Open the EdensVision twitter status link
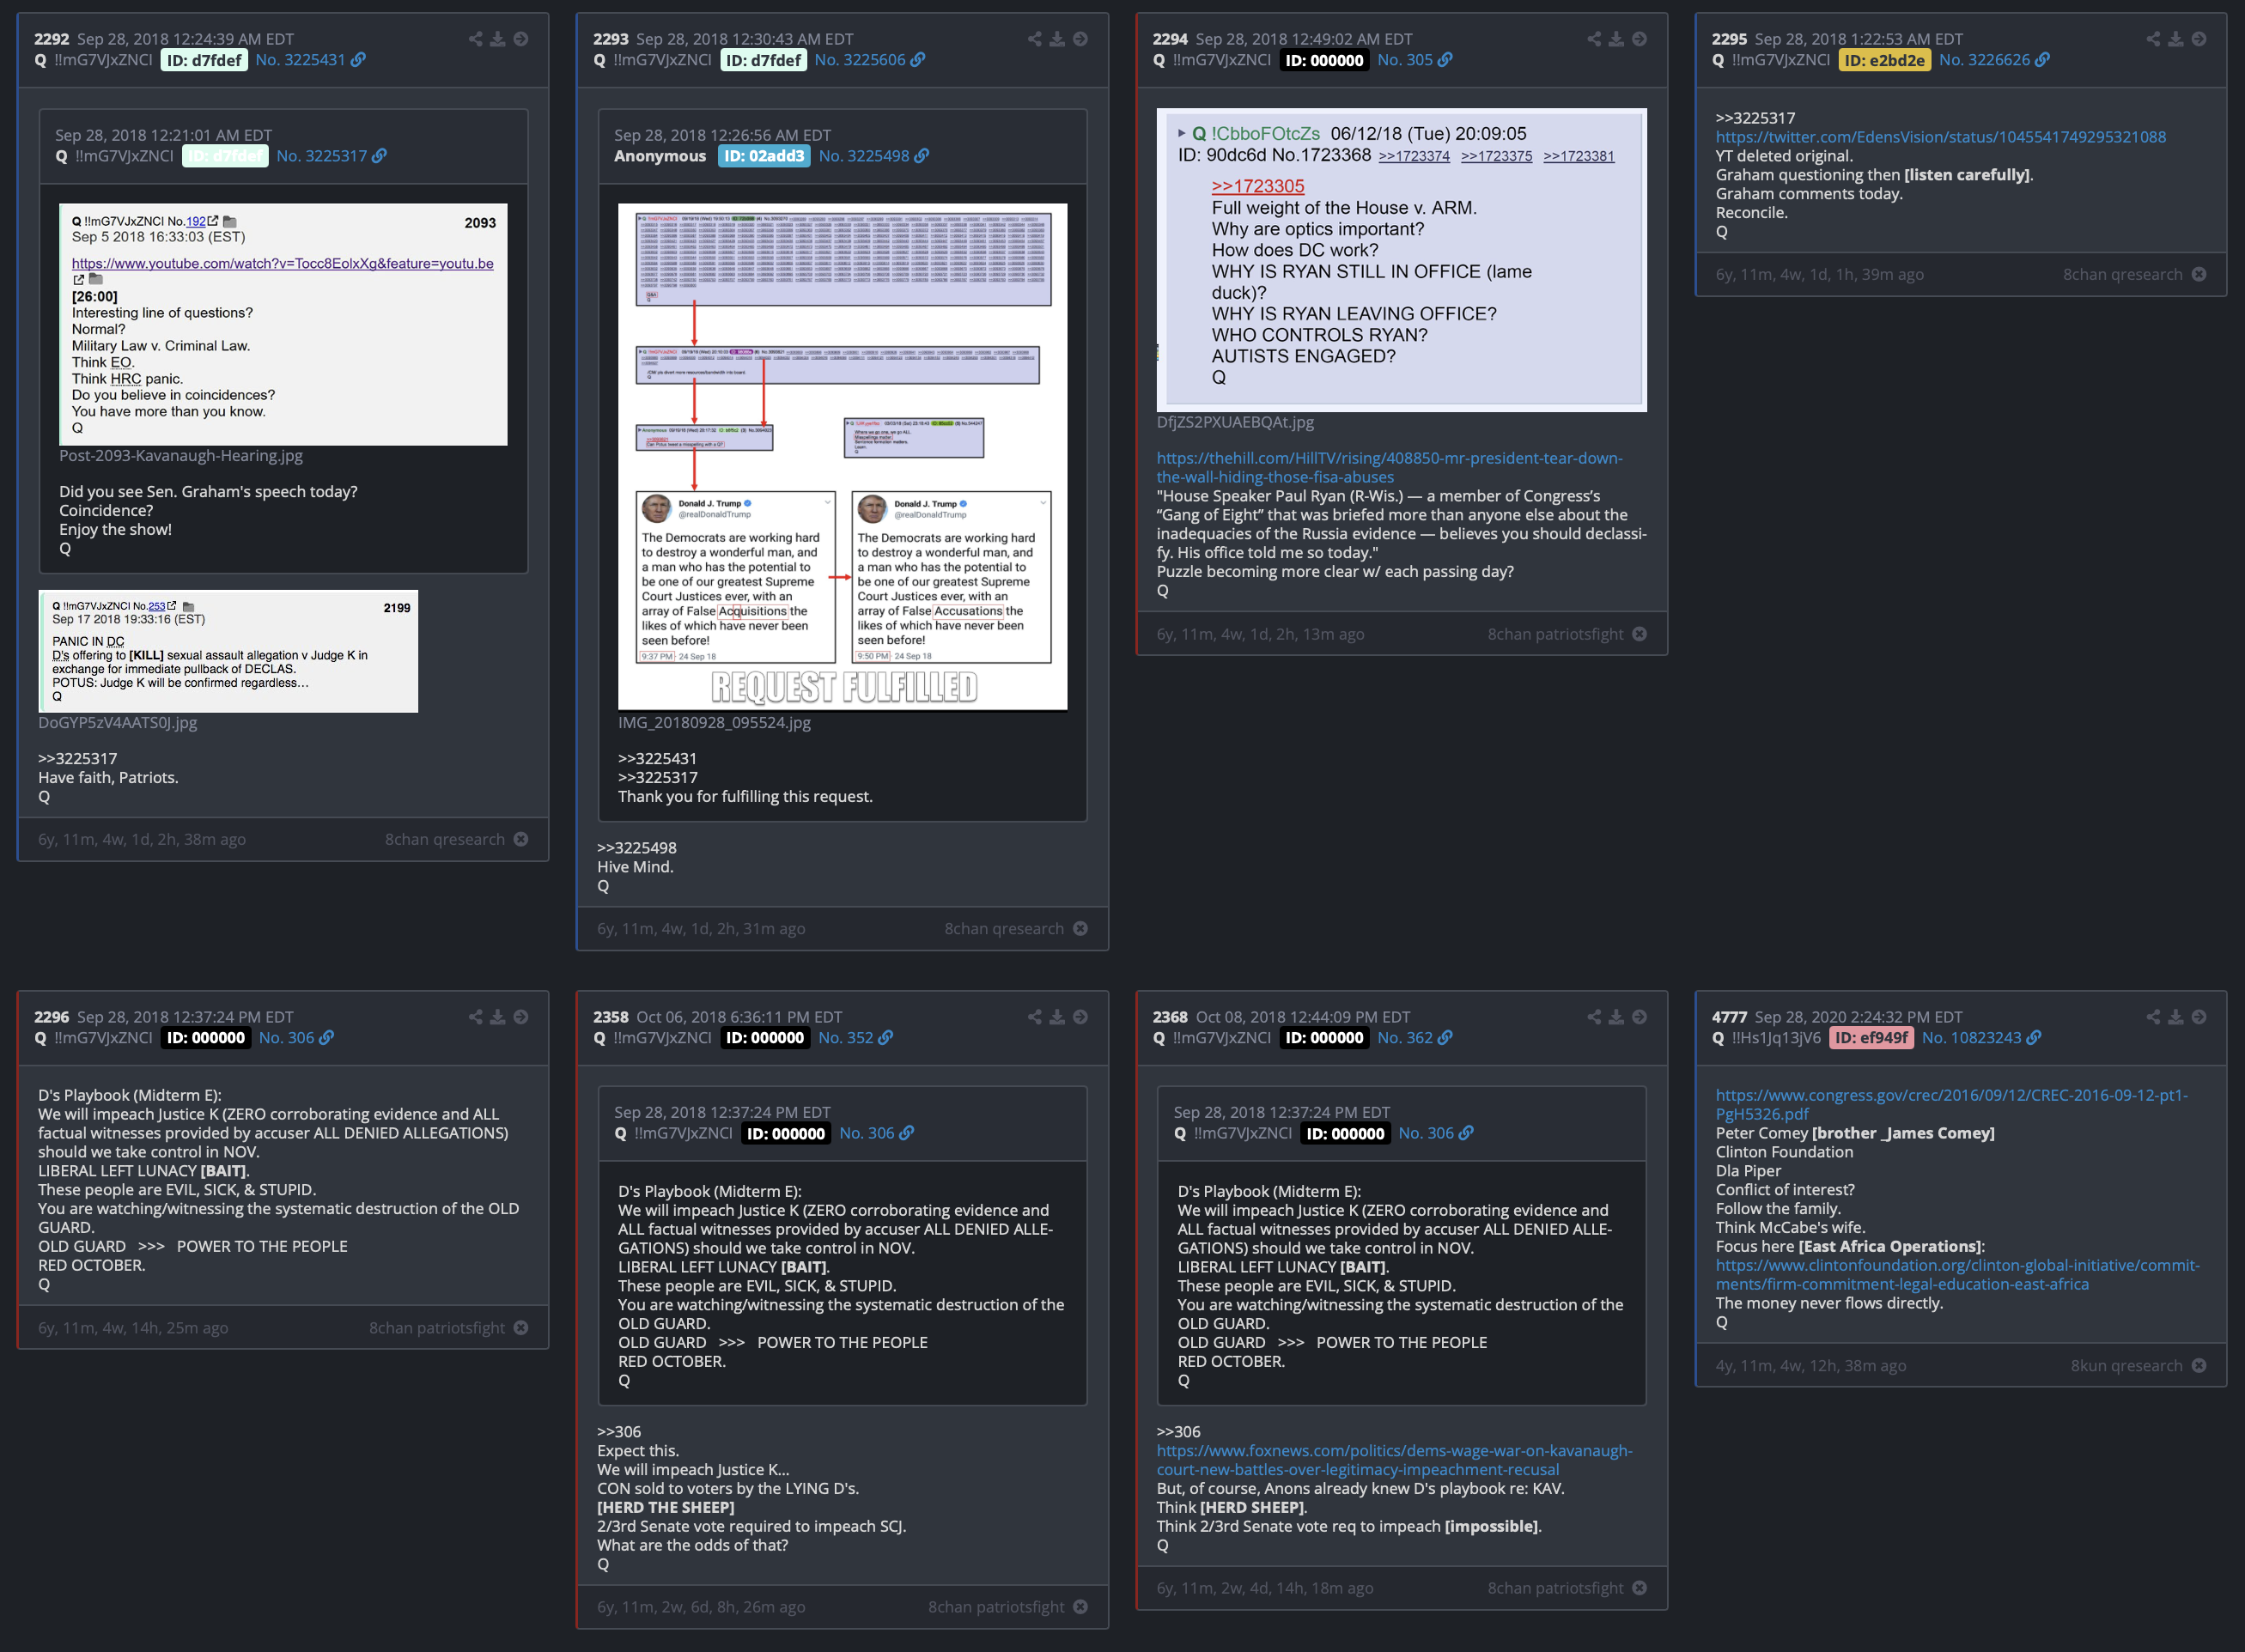2245x1652 pixels. point(1940,137)
